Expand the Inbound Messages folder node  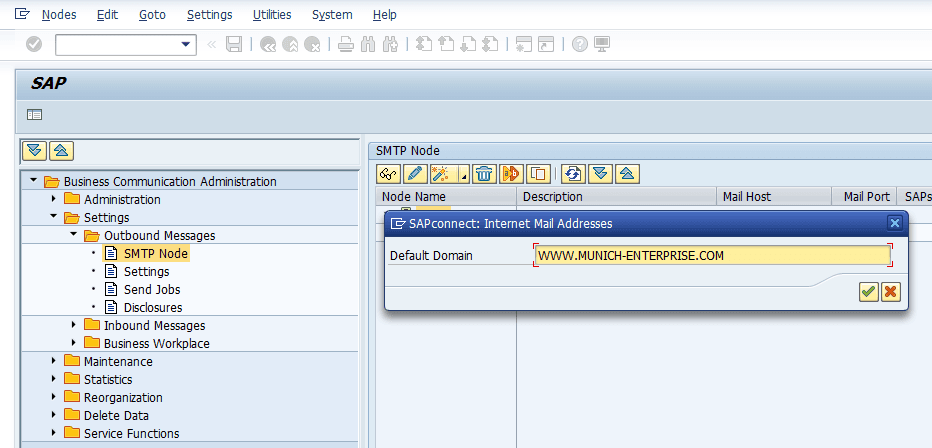click(x=74, y=325)
